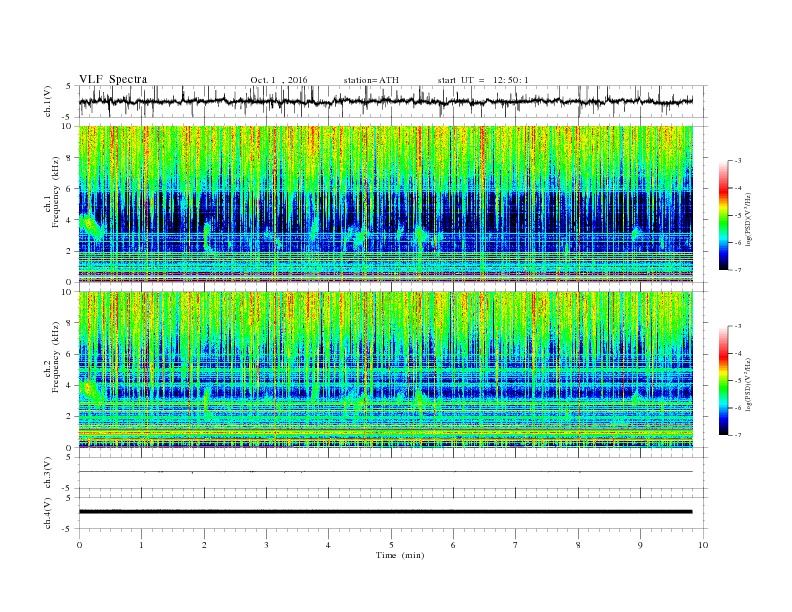Click the time axis tick label "4"
The image size is (792, 612).
328,545
